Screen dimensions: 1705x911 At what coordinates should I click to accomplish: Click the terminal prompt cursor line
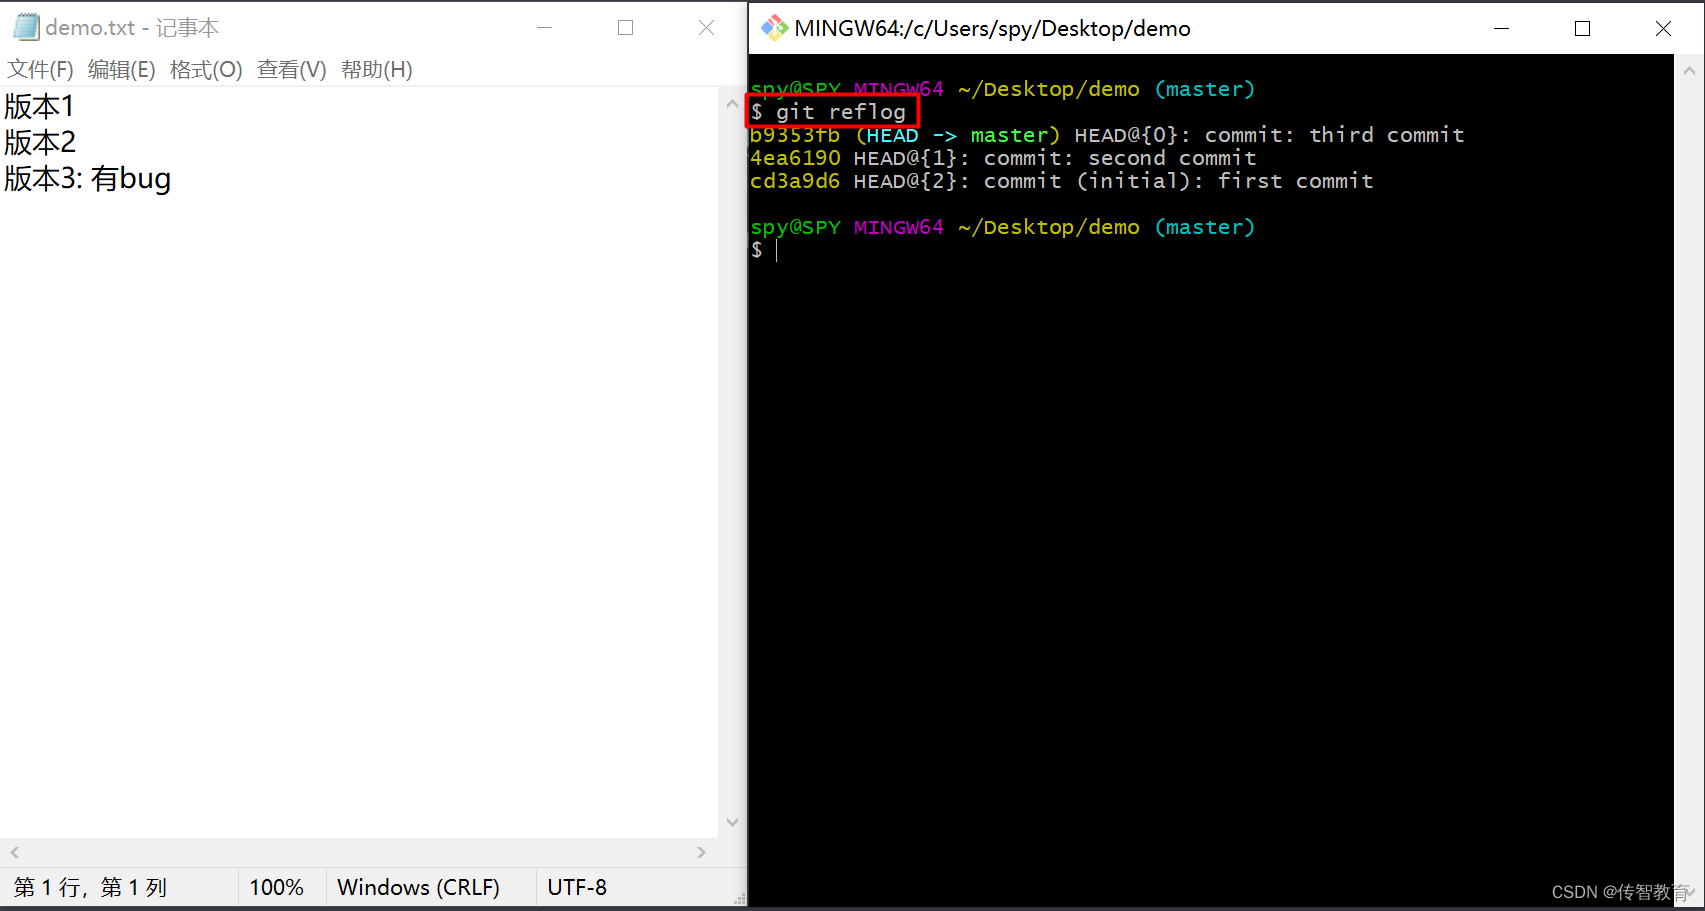[x=765, y=250]
